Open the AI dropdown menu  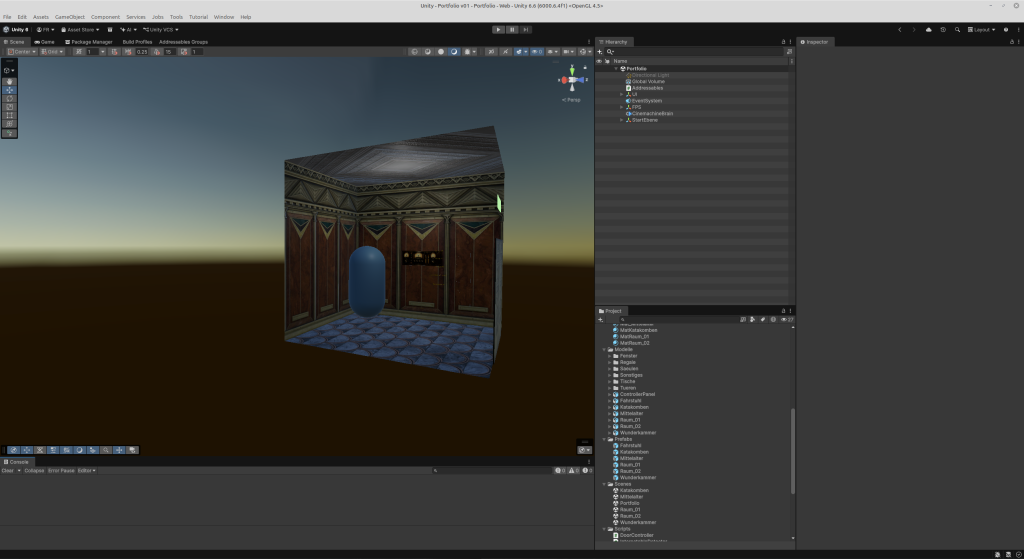pos(128,29)
